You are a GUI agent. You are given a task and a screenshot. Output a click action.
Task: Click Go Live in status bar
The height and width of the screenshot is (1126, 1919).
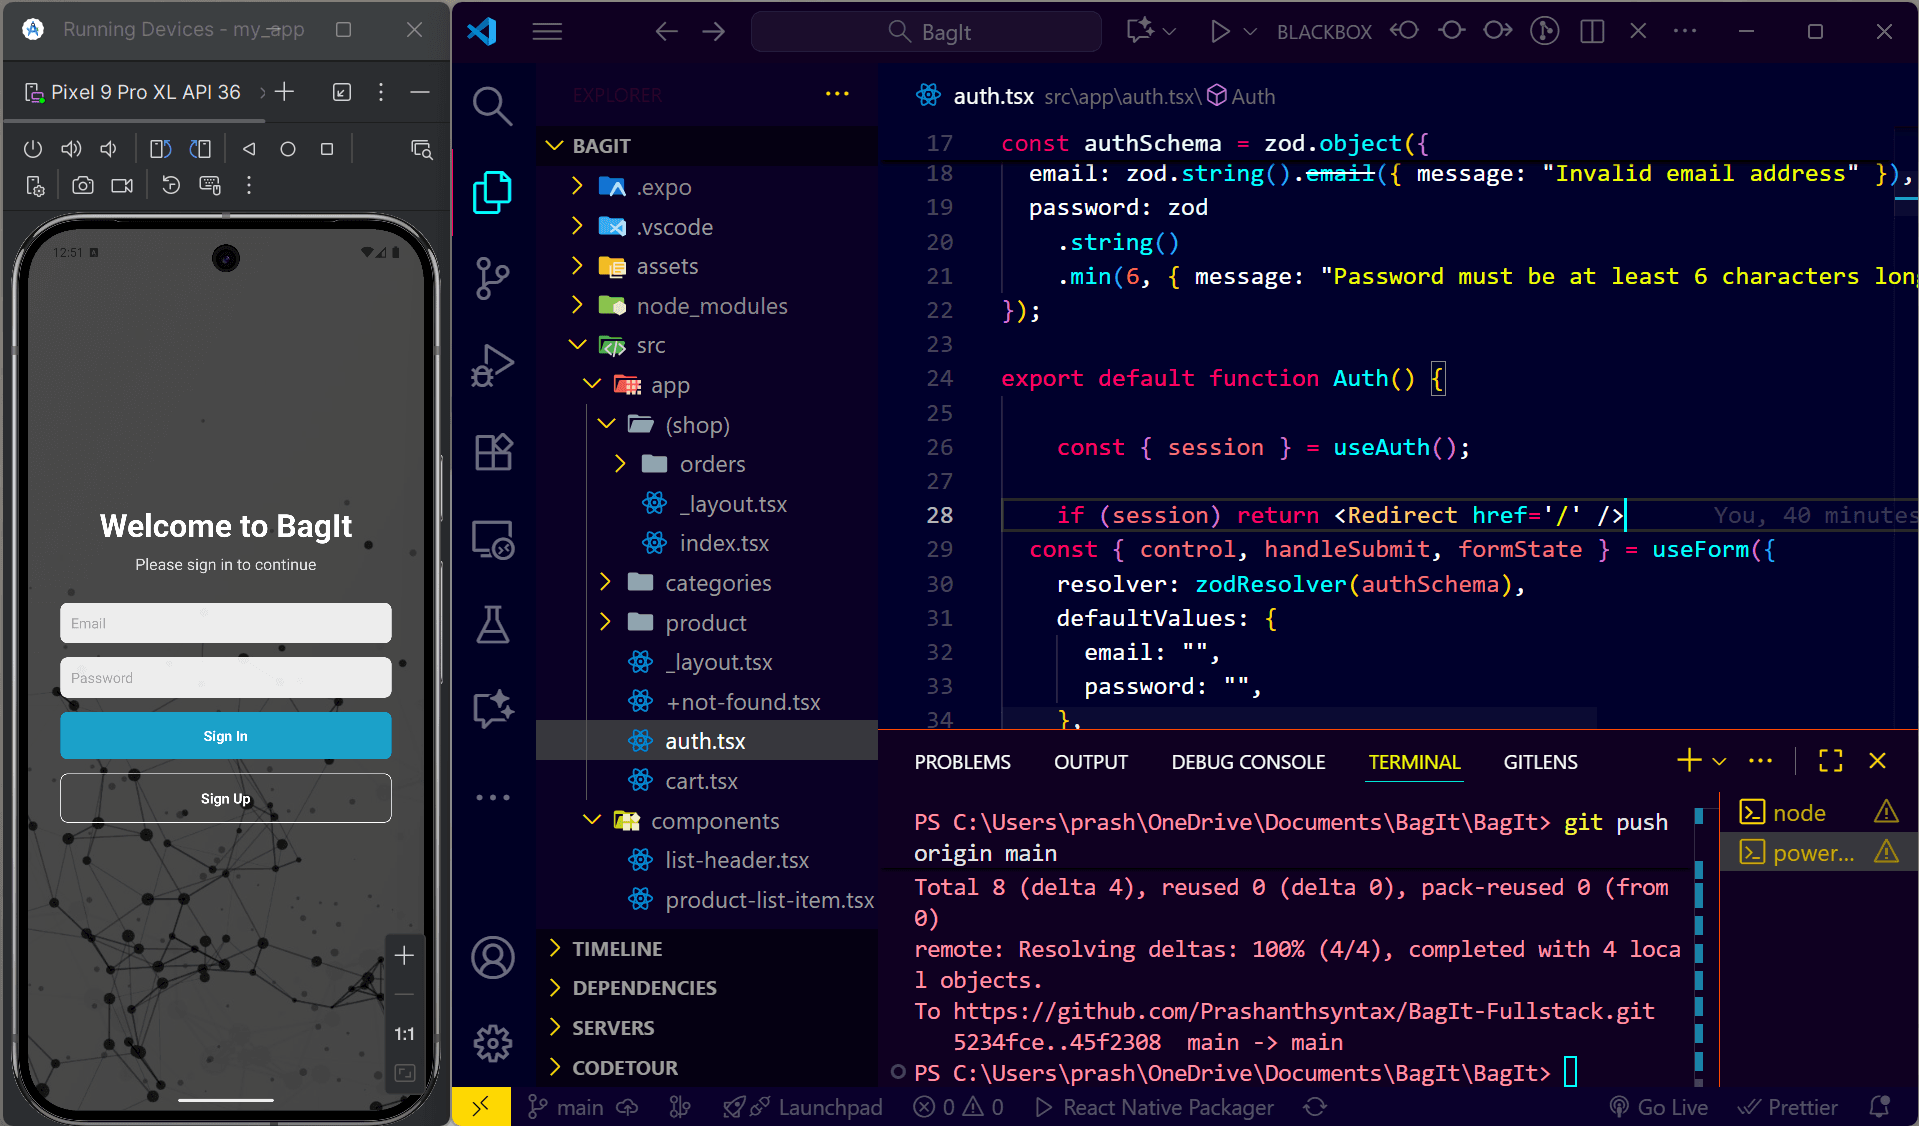pos(1659,1107)
